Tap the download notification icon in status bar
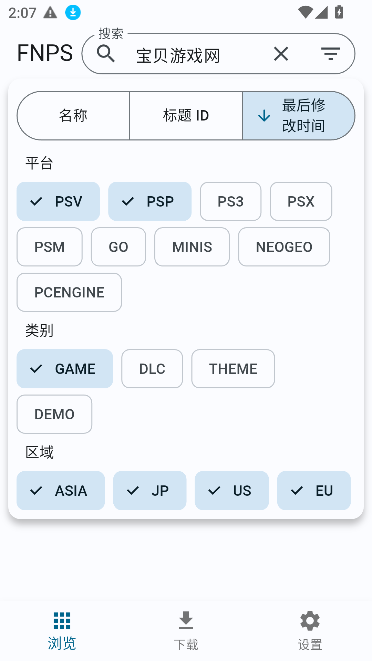This screenshot has width=372, height=661. [x=73, y=13]
